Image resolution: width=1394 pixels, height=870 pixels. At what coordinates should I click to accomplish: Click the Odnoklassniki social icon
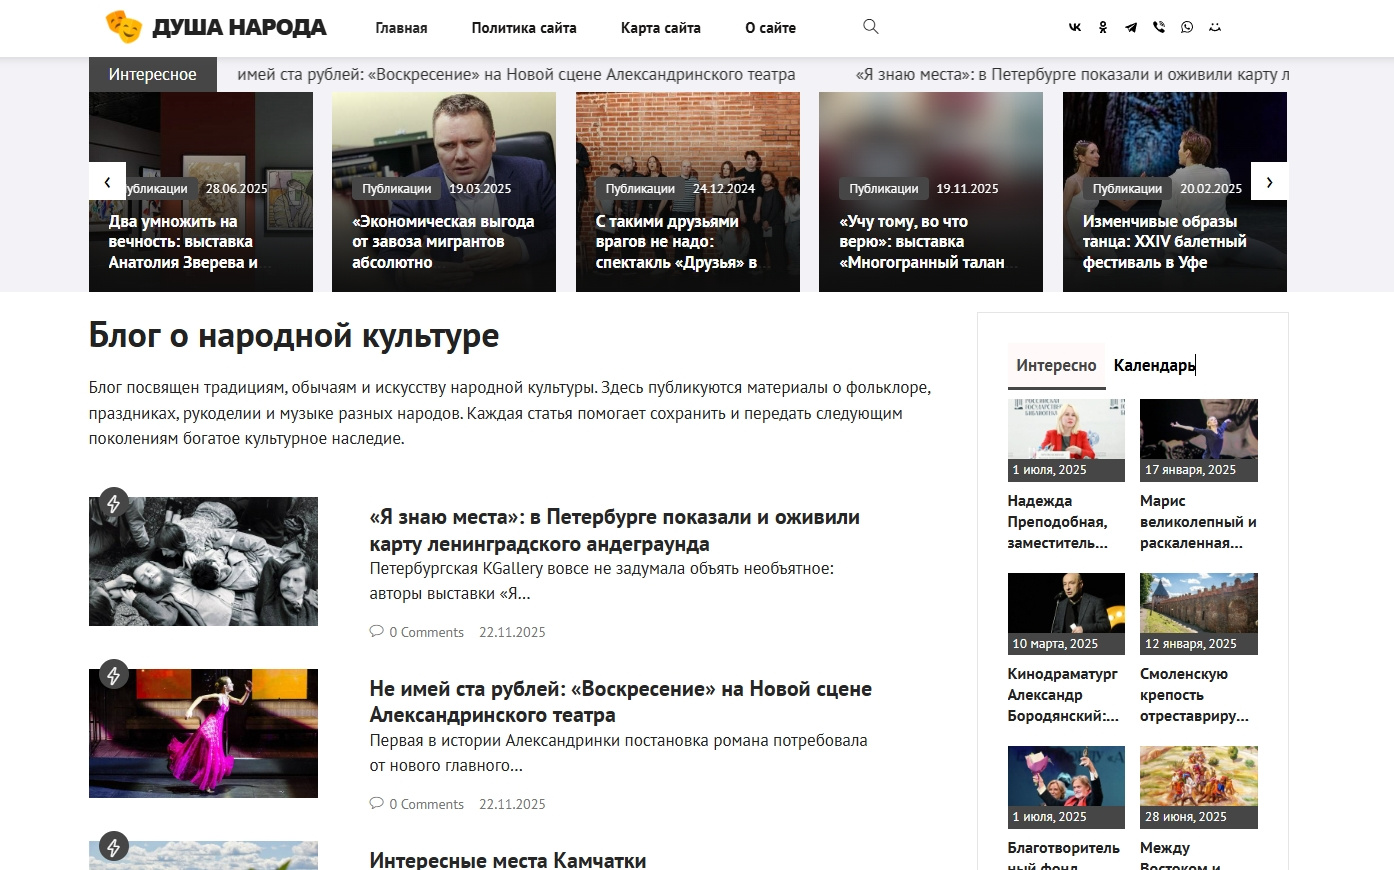(1103, 27)
